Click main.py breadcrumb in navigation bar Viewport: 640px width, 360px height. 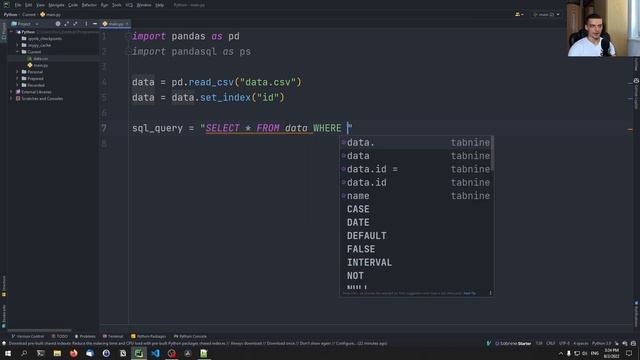[x=51, y=15]
